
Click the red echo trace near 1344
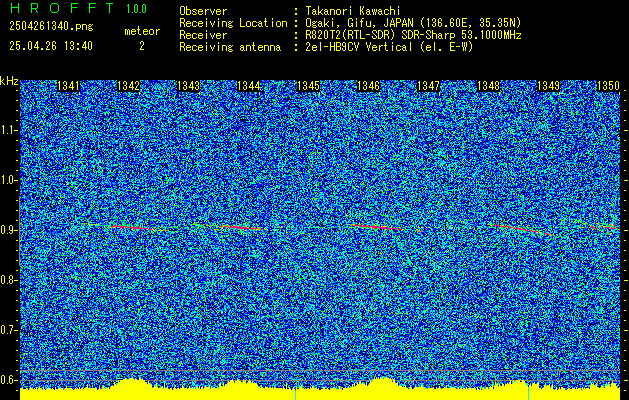[240, 228]
